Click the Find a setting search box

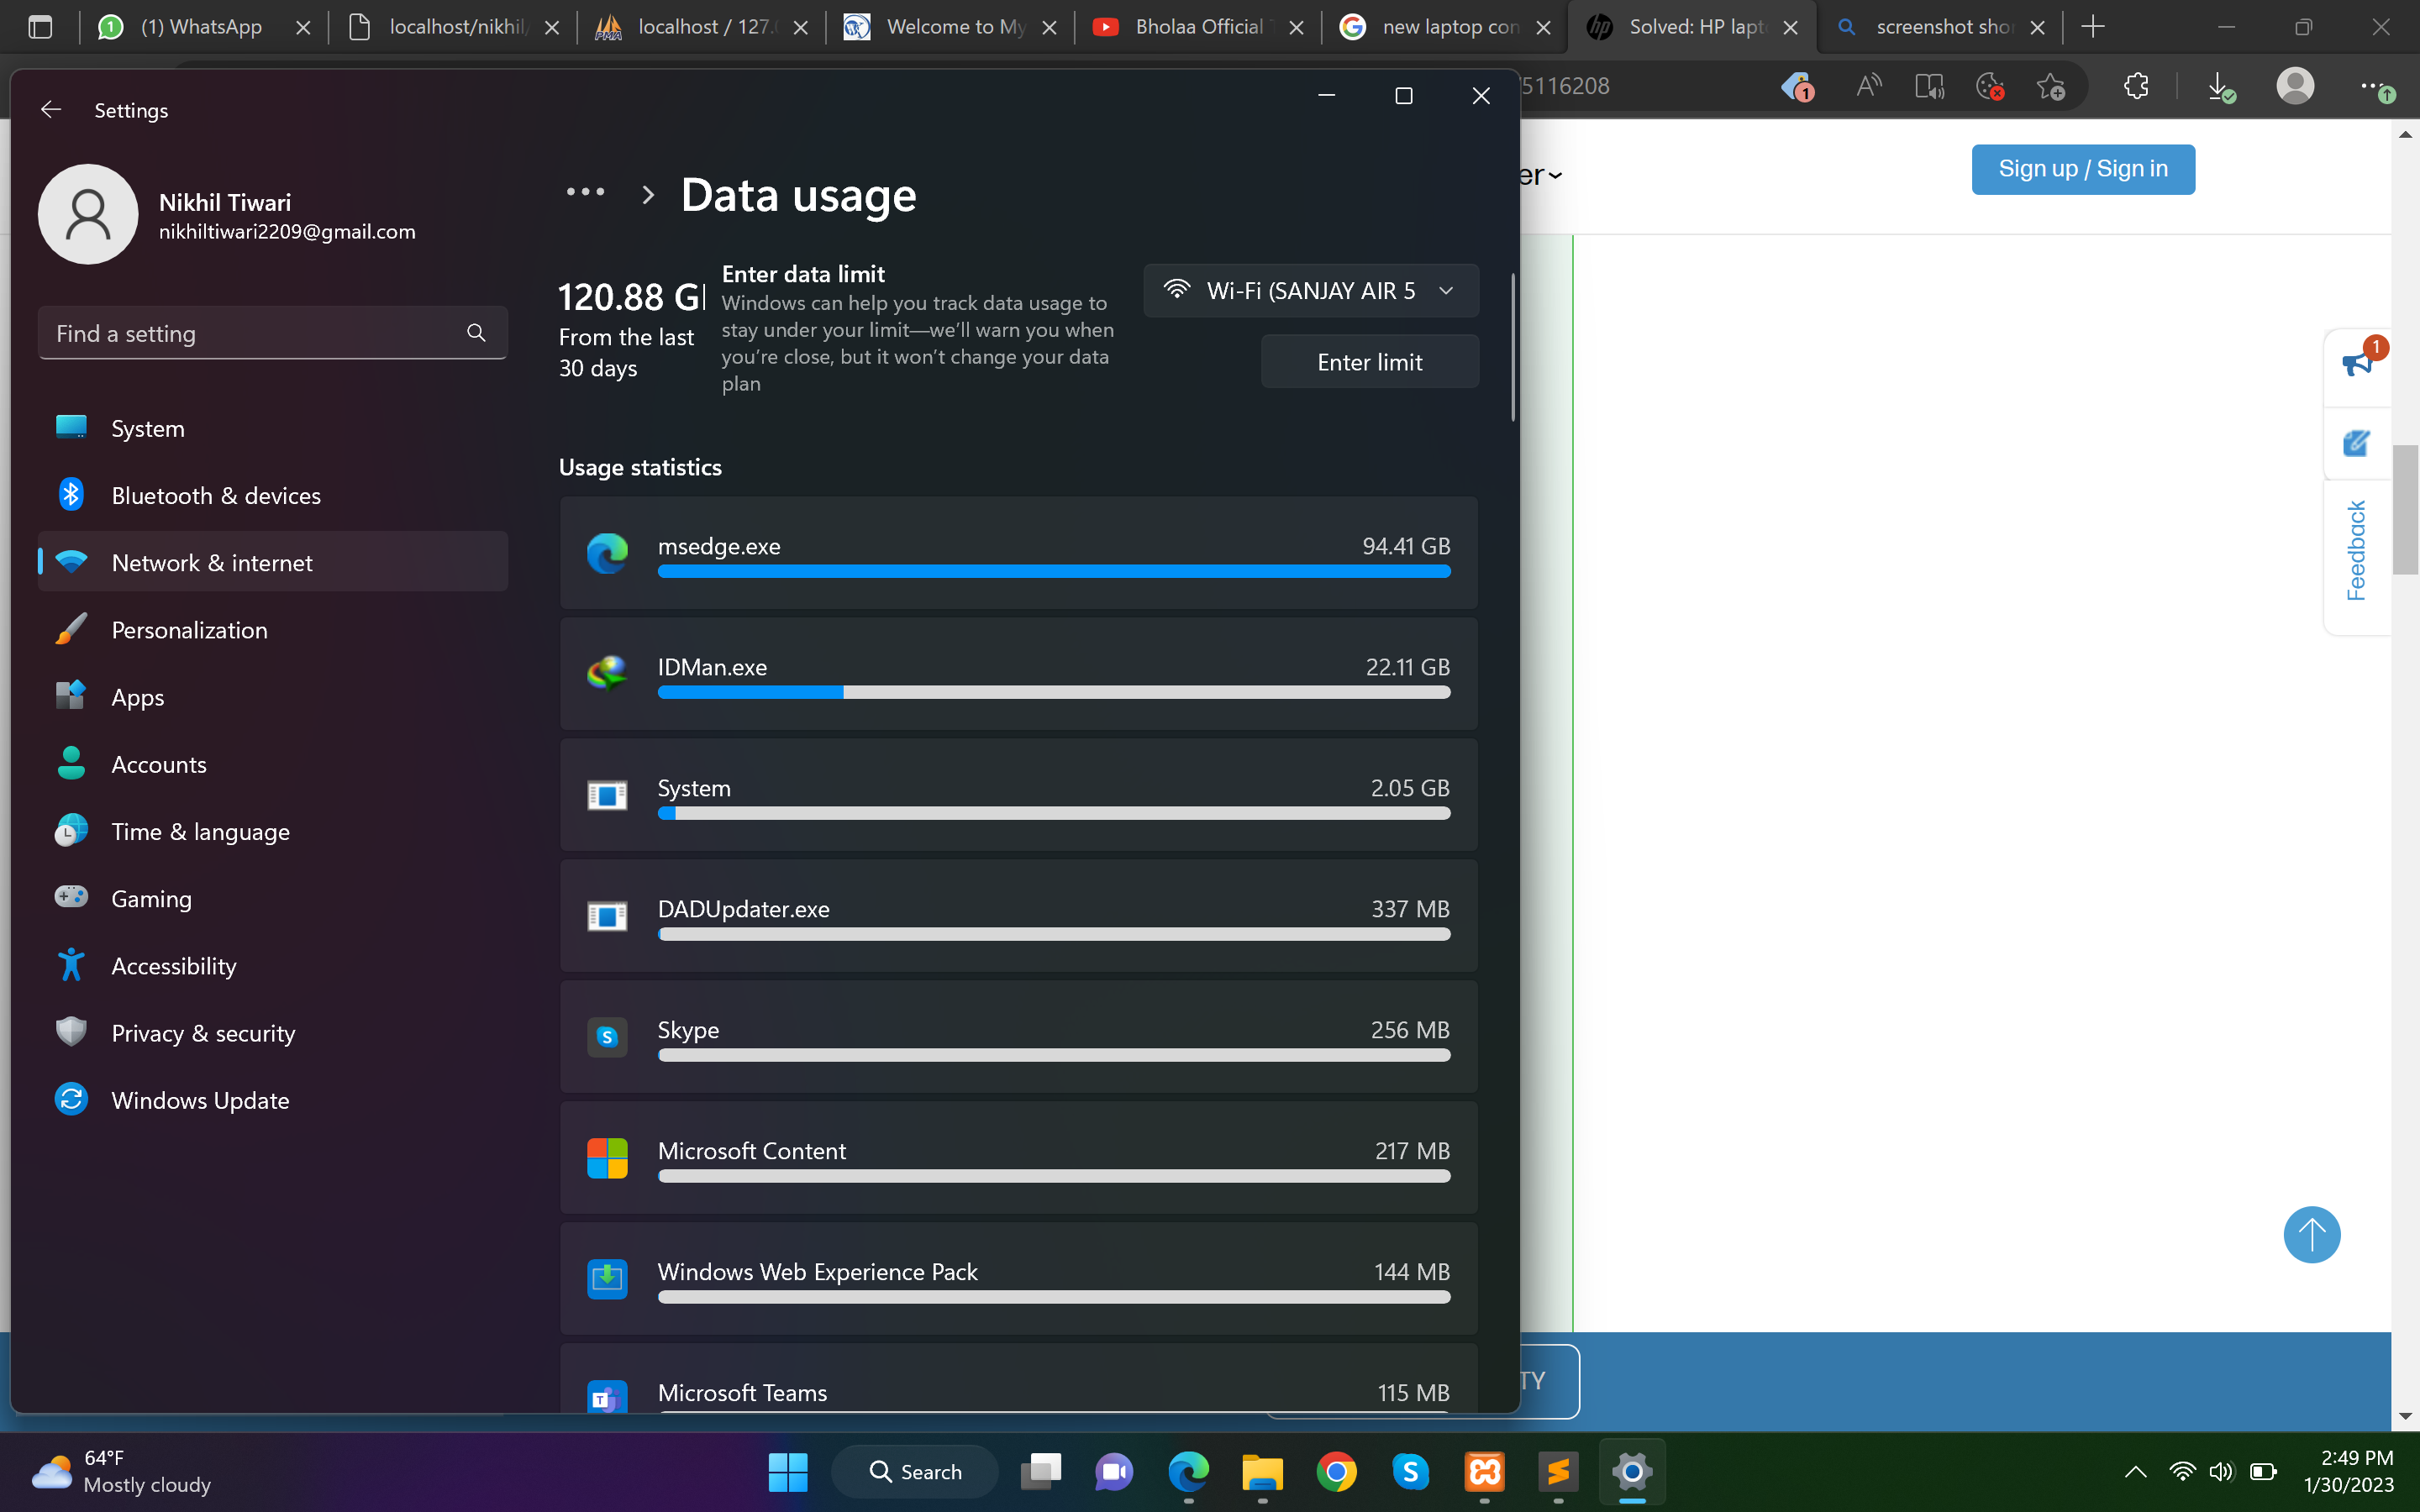click(x=272, y=333)
